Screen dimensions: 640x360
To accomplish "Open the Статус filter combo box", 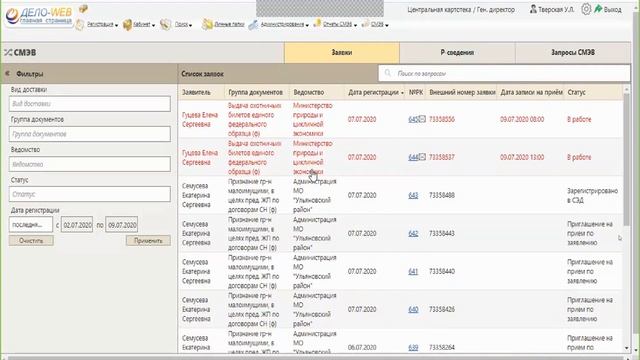I will [90, 194].
